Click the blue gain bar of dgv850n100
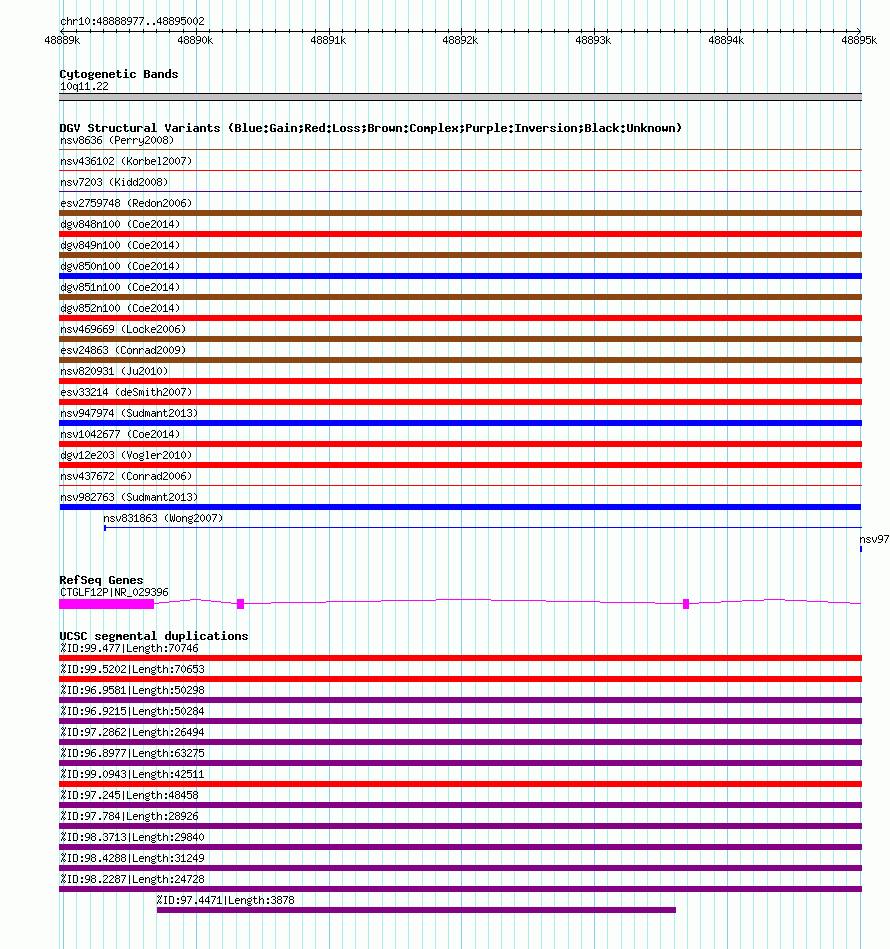 (x=460, y=276)
